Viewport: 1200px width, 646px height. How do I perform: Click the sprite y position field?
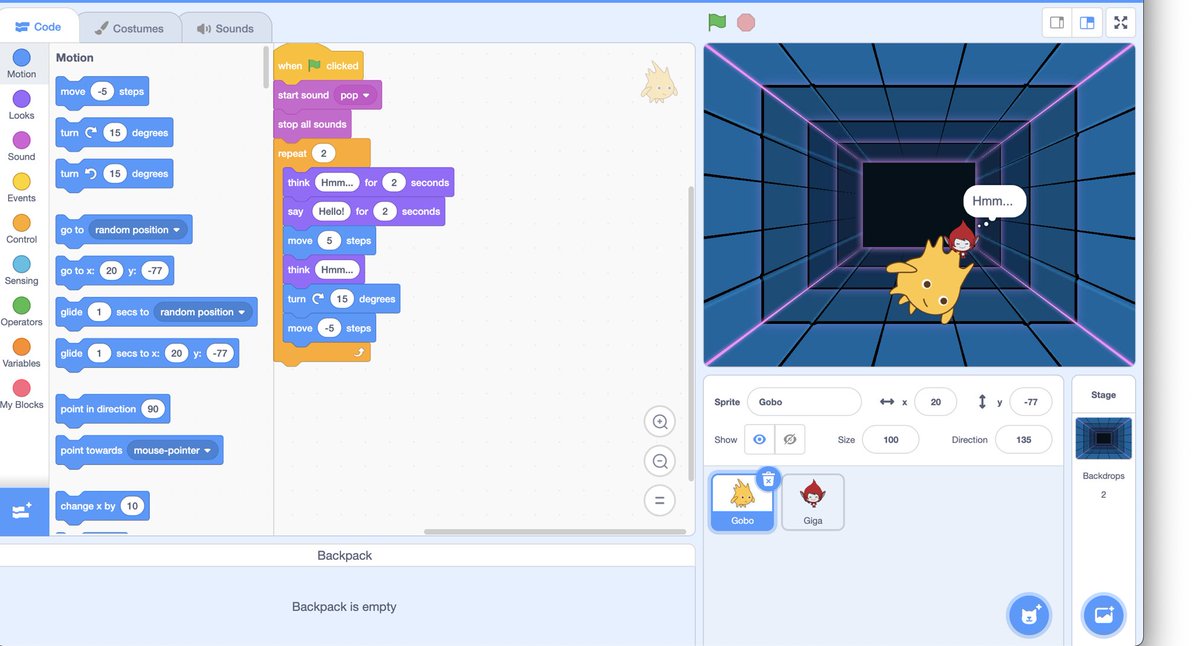click(x=1031, y=402)
